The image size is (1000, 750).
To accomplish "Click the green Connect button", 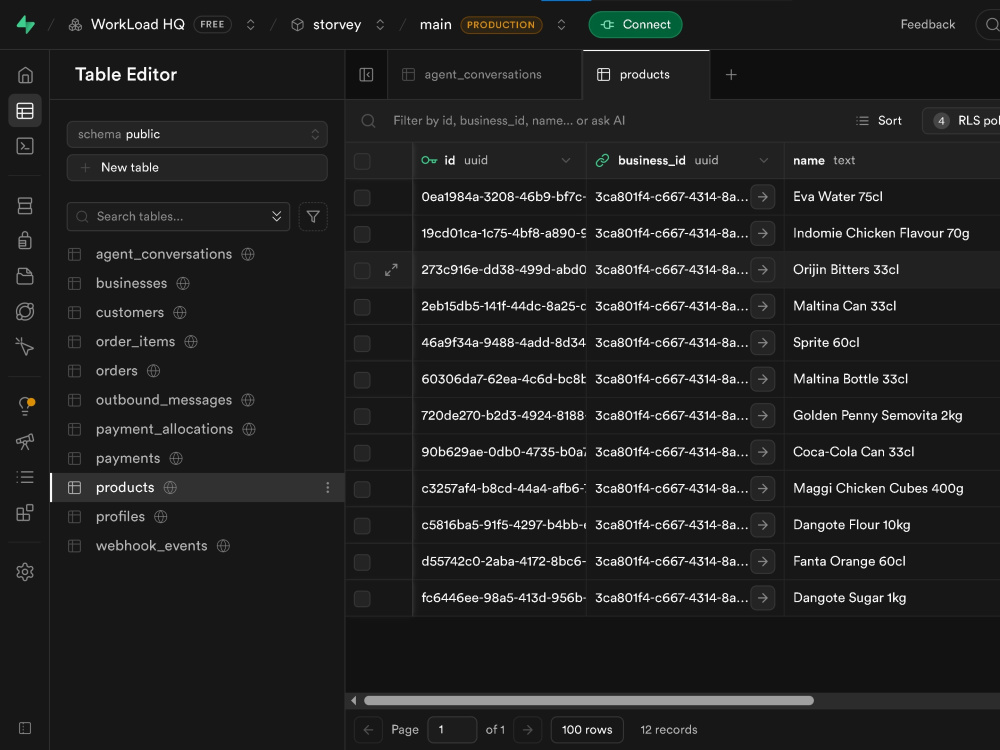I will pyautogui.click(x=635, y=25).
